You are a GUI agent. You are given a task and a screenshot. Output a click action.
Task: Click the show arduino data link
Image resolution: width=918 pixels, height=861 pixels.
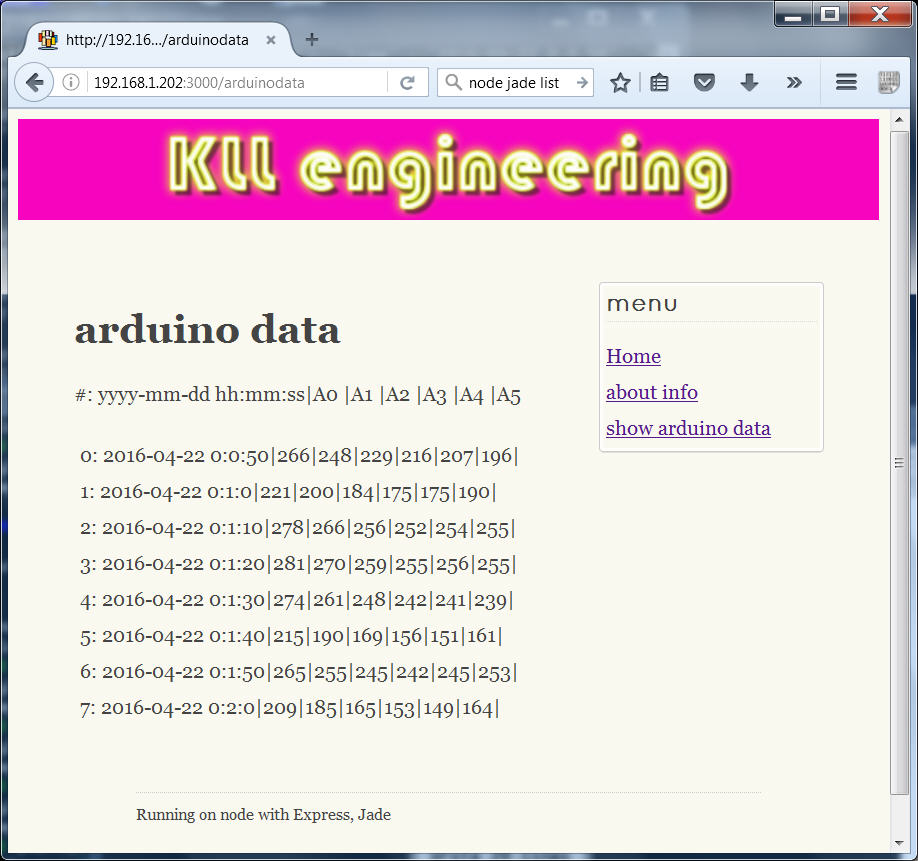pos(688,429)
